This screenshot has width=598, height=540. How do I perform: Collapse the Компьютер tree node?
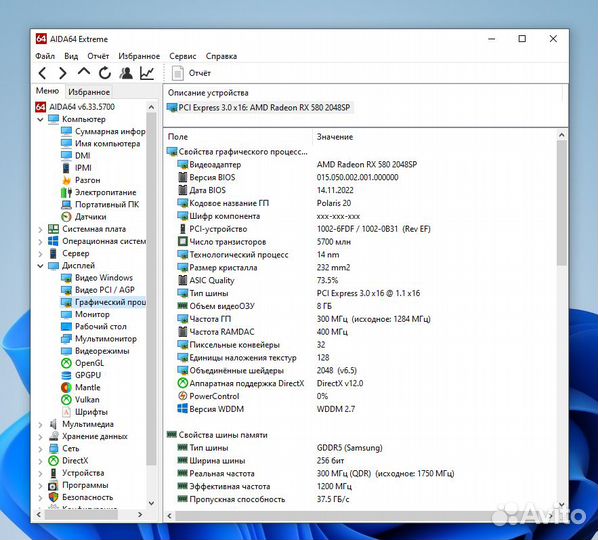tap(40, 119)
